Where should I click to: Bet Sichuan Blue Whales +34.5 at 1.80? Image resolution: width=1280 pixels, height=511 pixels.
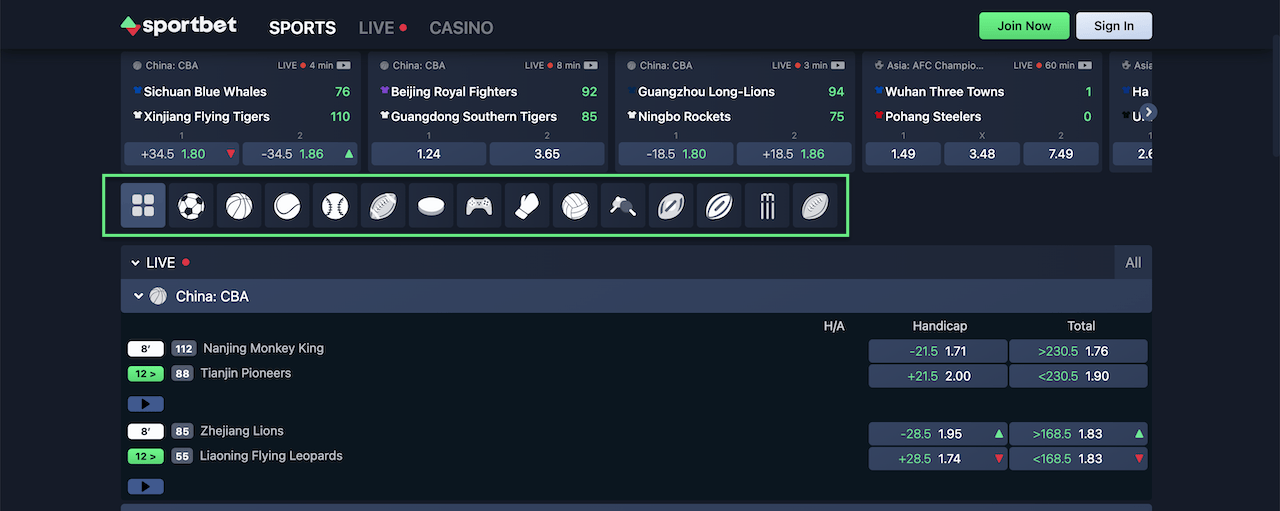coord(182,154)
